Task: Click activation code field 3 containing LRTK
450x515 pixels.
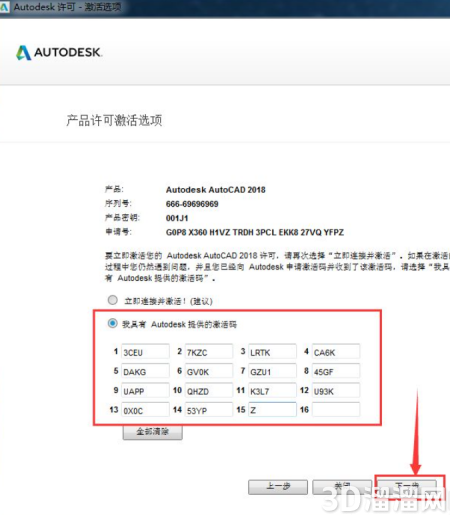Action: click(272, 352)
